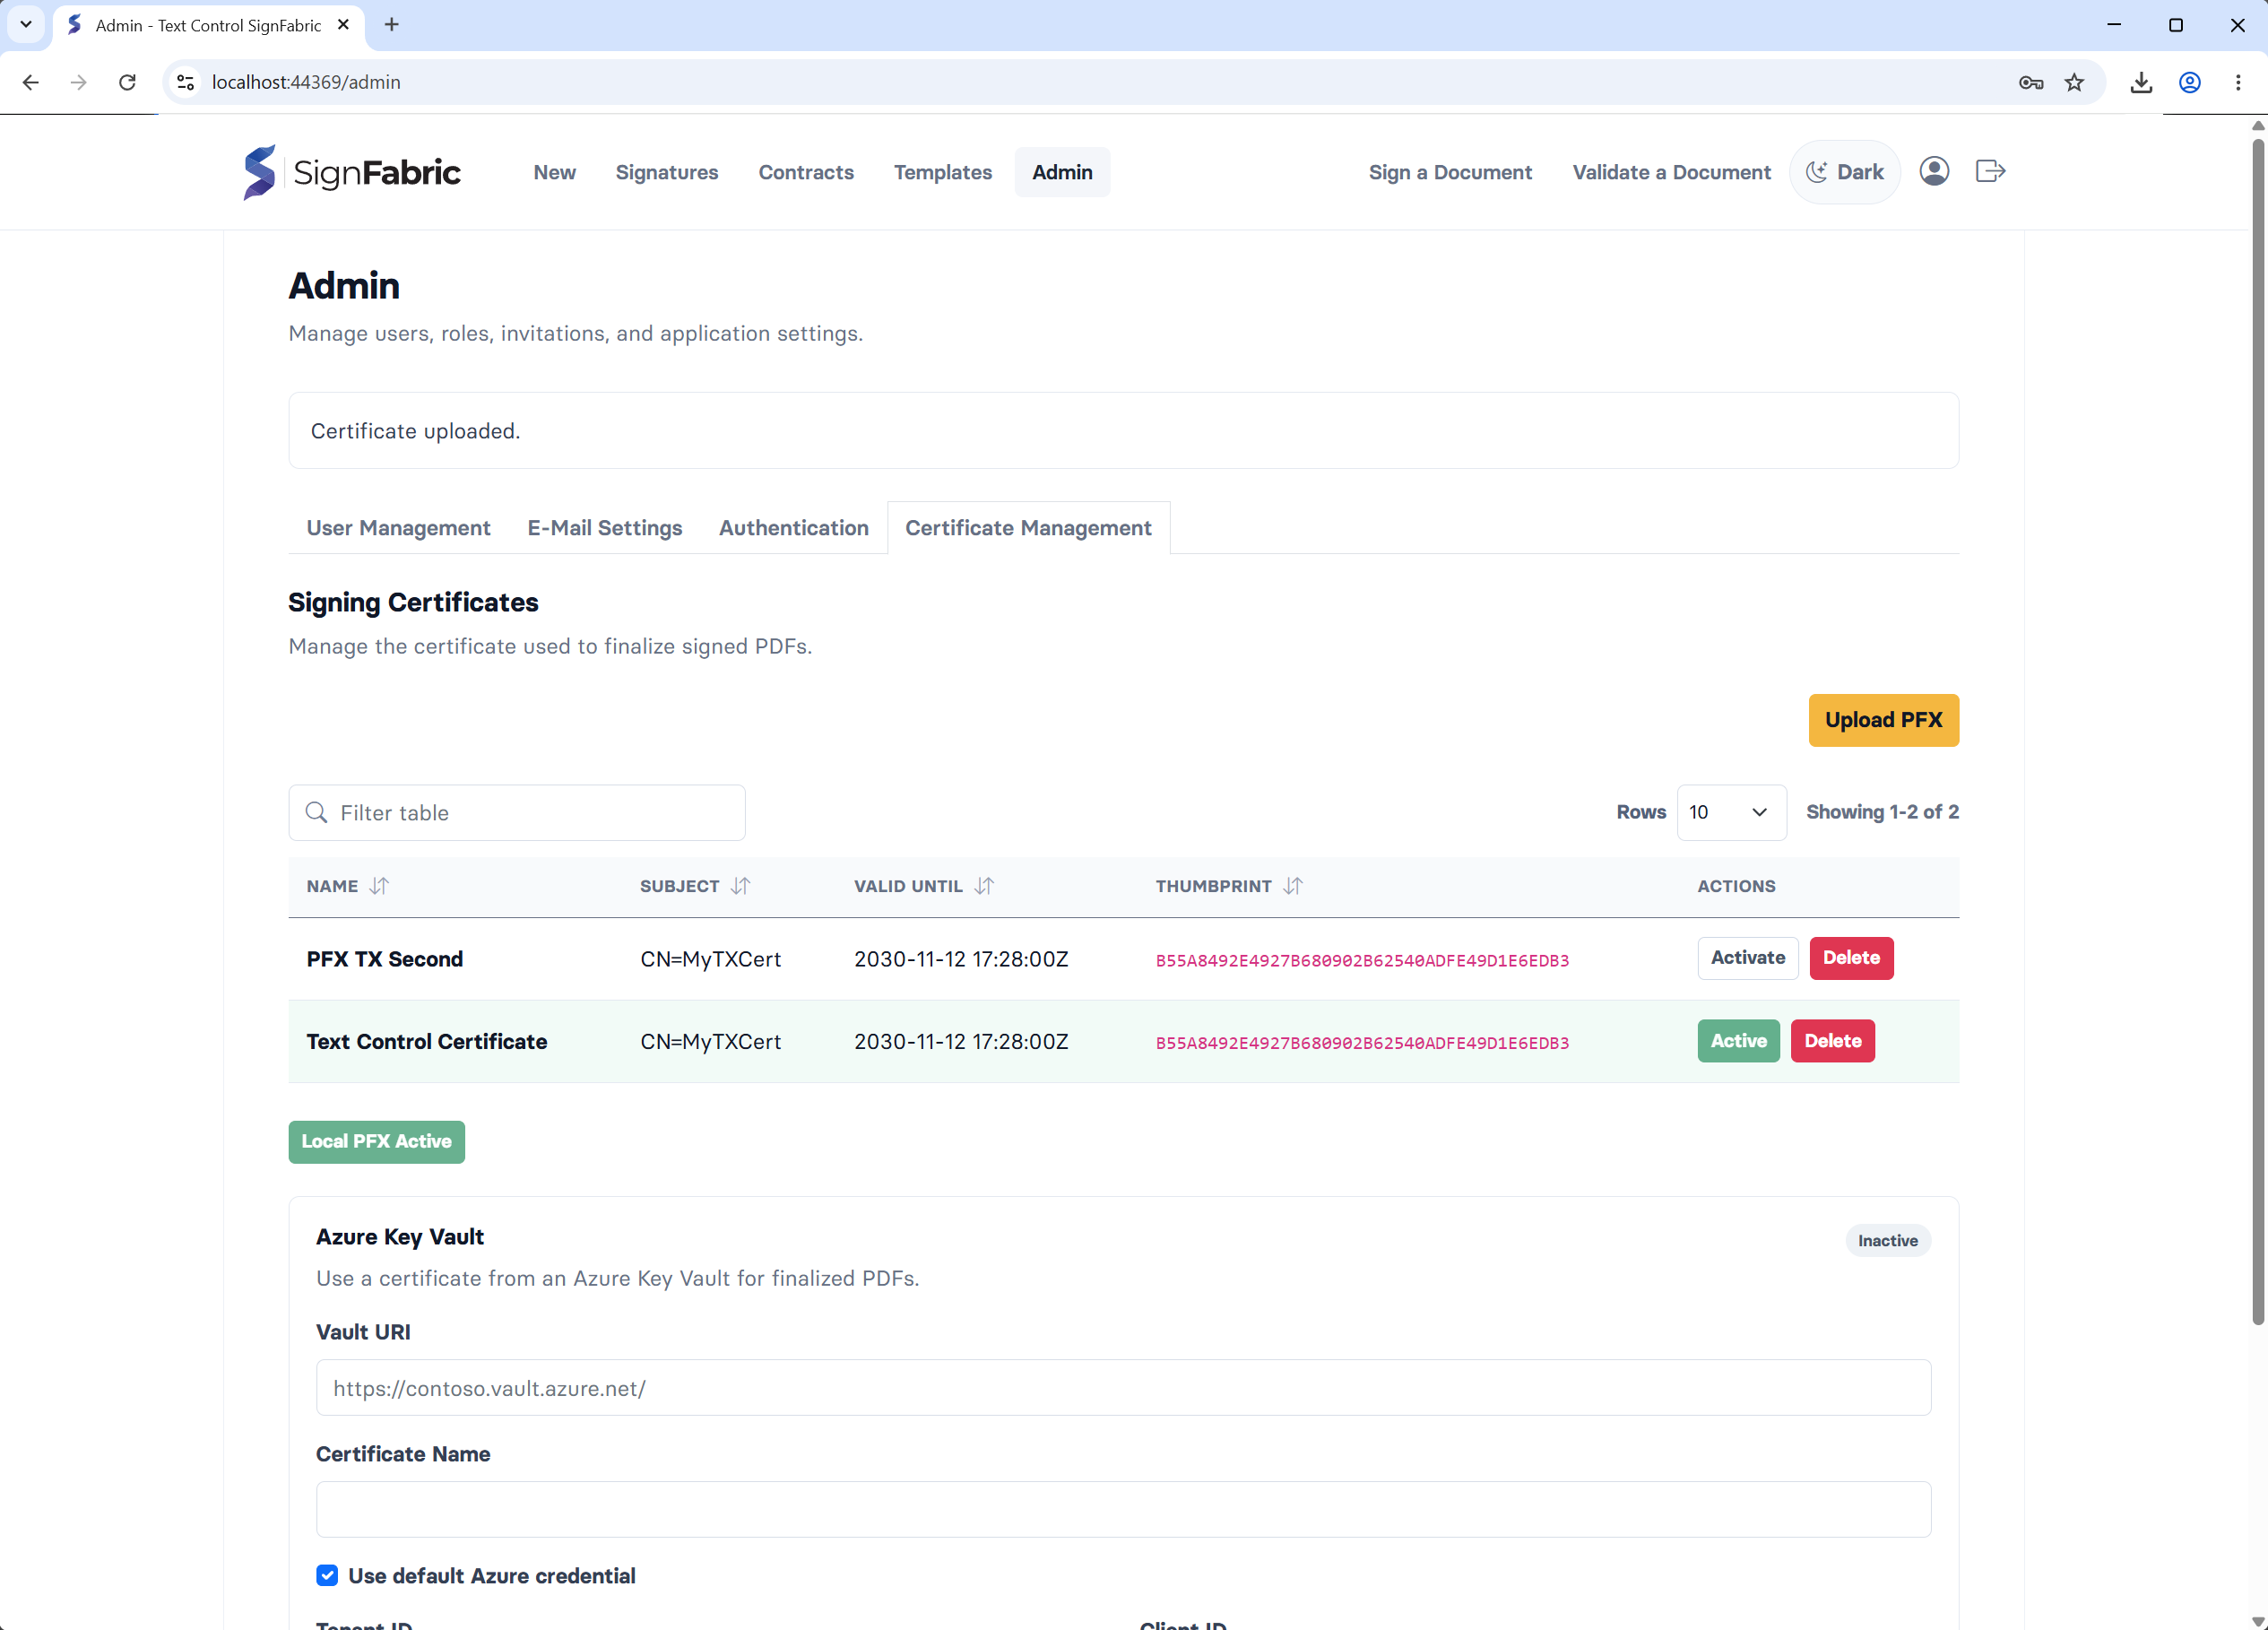2268x1630 pixels.
Task: Open the tab search dropdown
Action: [x=26, y=25]
